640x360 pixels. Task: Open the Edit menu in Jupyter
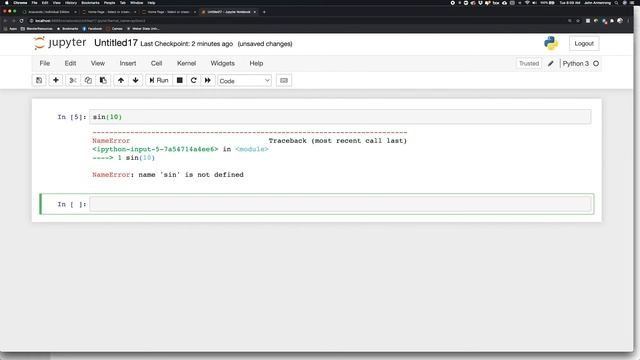point(70,63)
